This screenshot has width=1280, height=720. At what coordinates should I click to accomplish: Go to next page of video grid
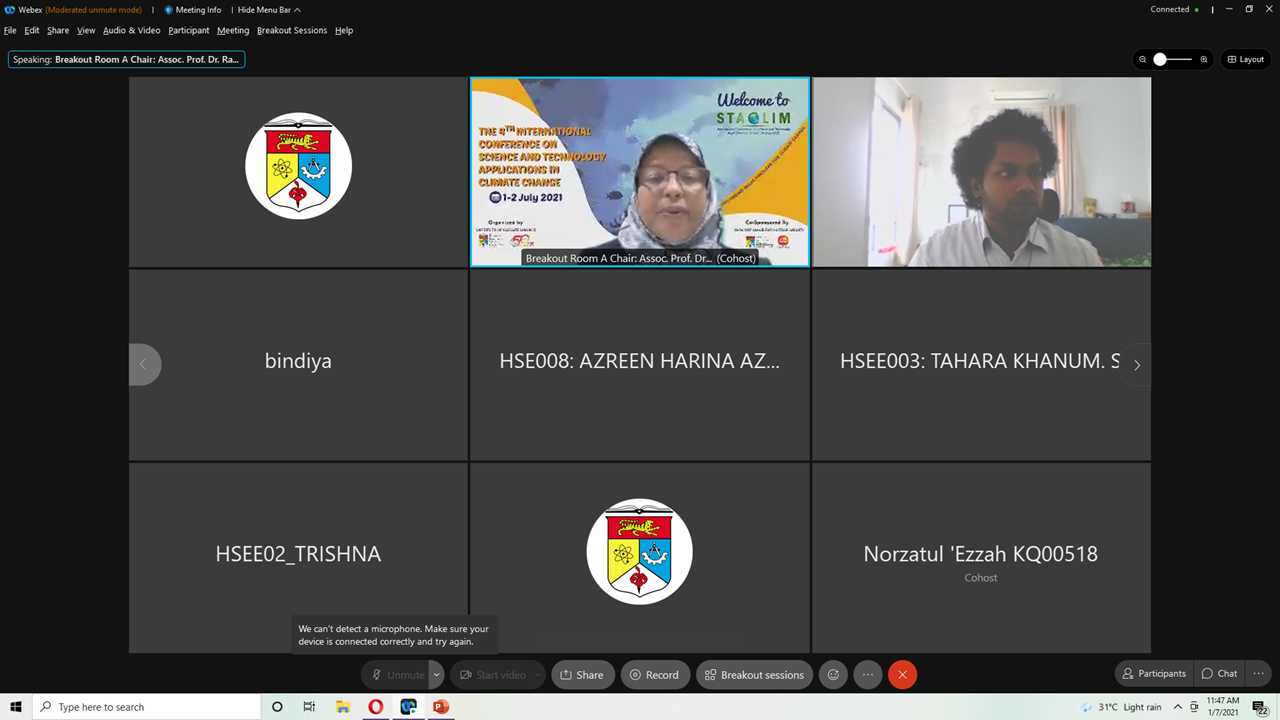1136,365
